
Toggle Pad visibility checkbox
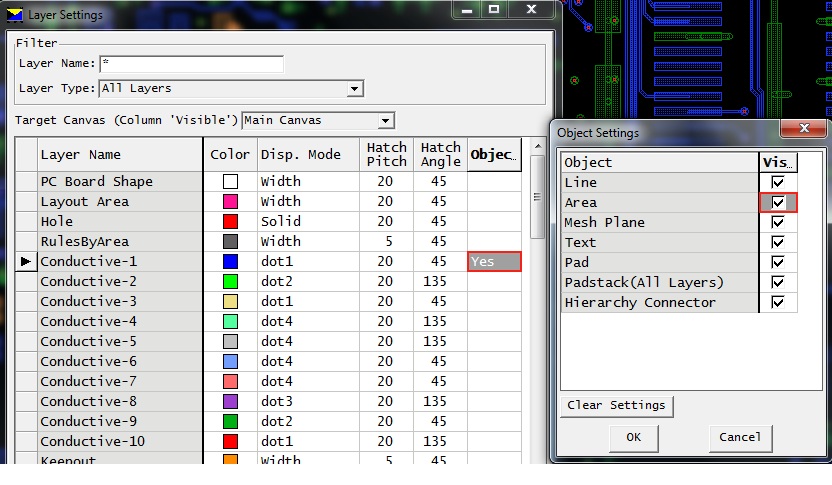click(778, 263)
